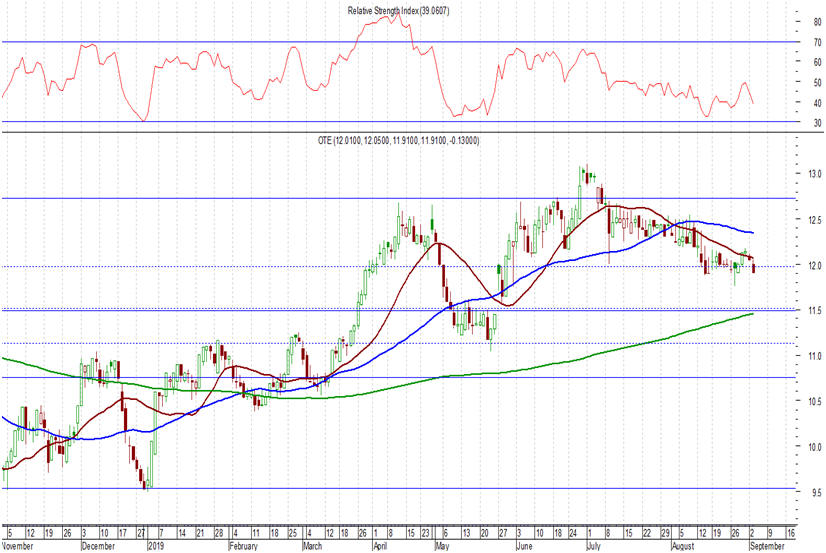Select the 10.5 price axis label
The height and width of the screenshot is (553, 826).
(815, 401)
